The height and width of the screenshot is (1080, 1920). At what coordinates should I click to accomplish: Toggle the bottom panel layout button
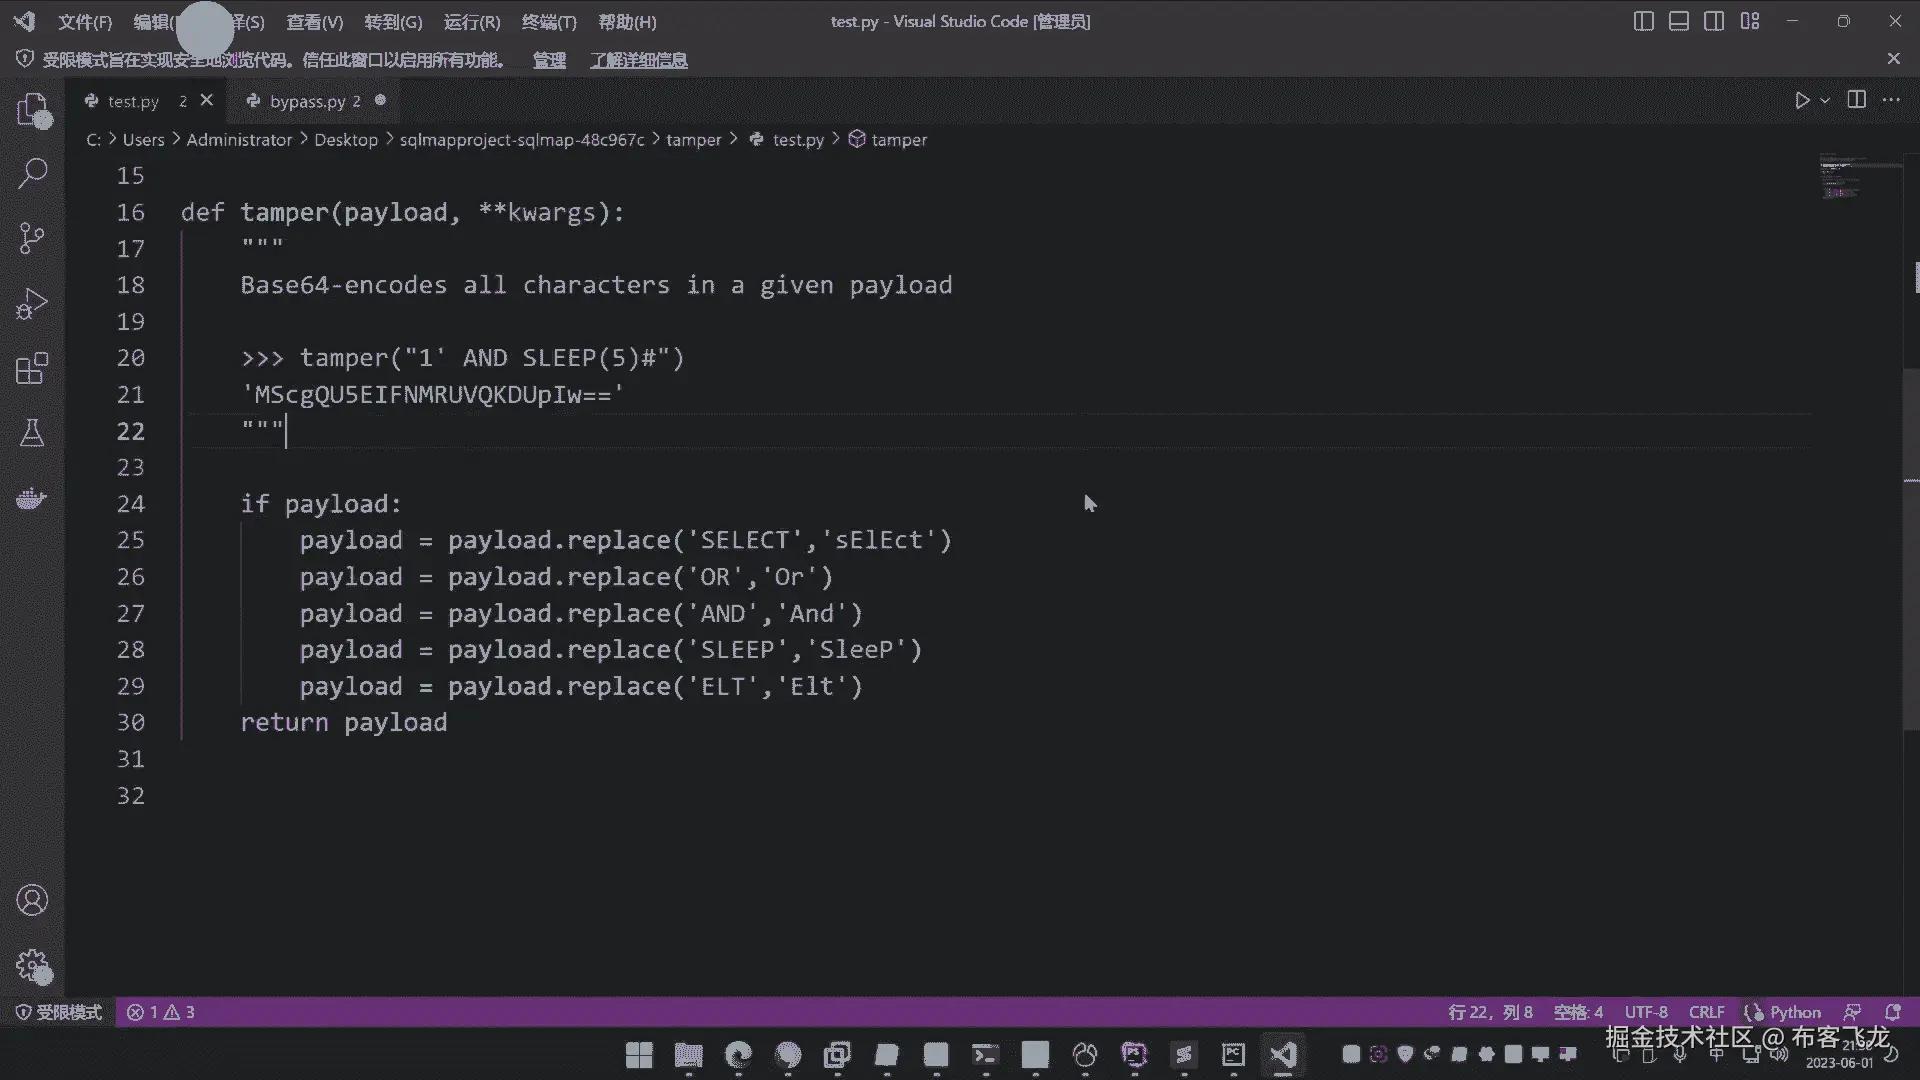(x=1679, y=21)
